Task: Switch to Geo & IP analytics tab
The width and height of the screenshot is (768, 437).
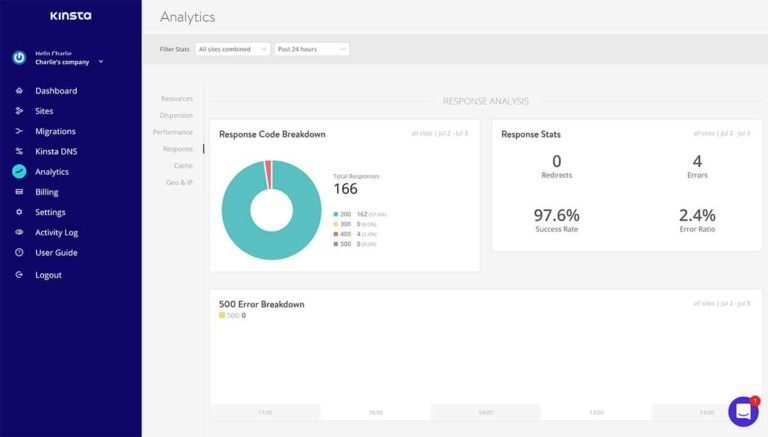Action: click(179, 182)
